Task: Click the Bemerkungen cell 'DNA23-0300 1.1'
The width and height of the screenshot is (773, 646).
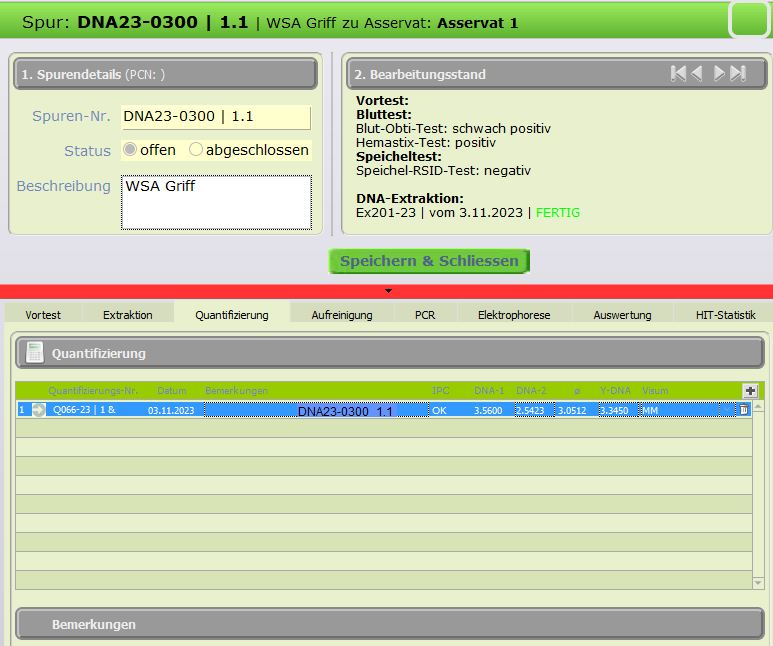Action: [316, 410]
